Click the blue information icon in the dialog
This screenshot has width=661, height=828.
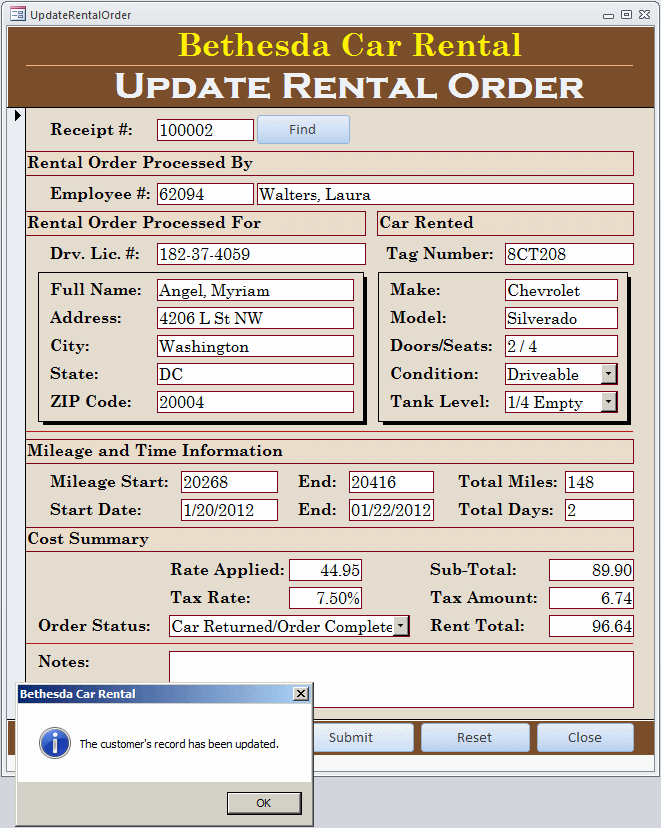pyautogui.click(x=55, y=743)
